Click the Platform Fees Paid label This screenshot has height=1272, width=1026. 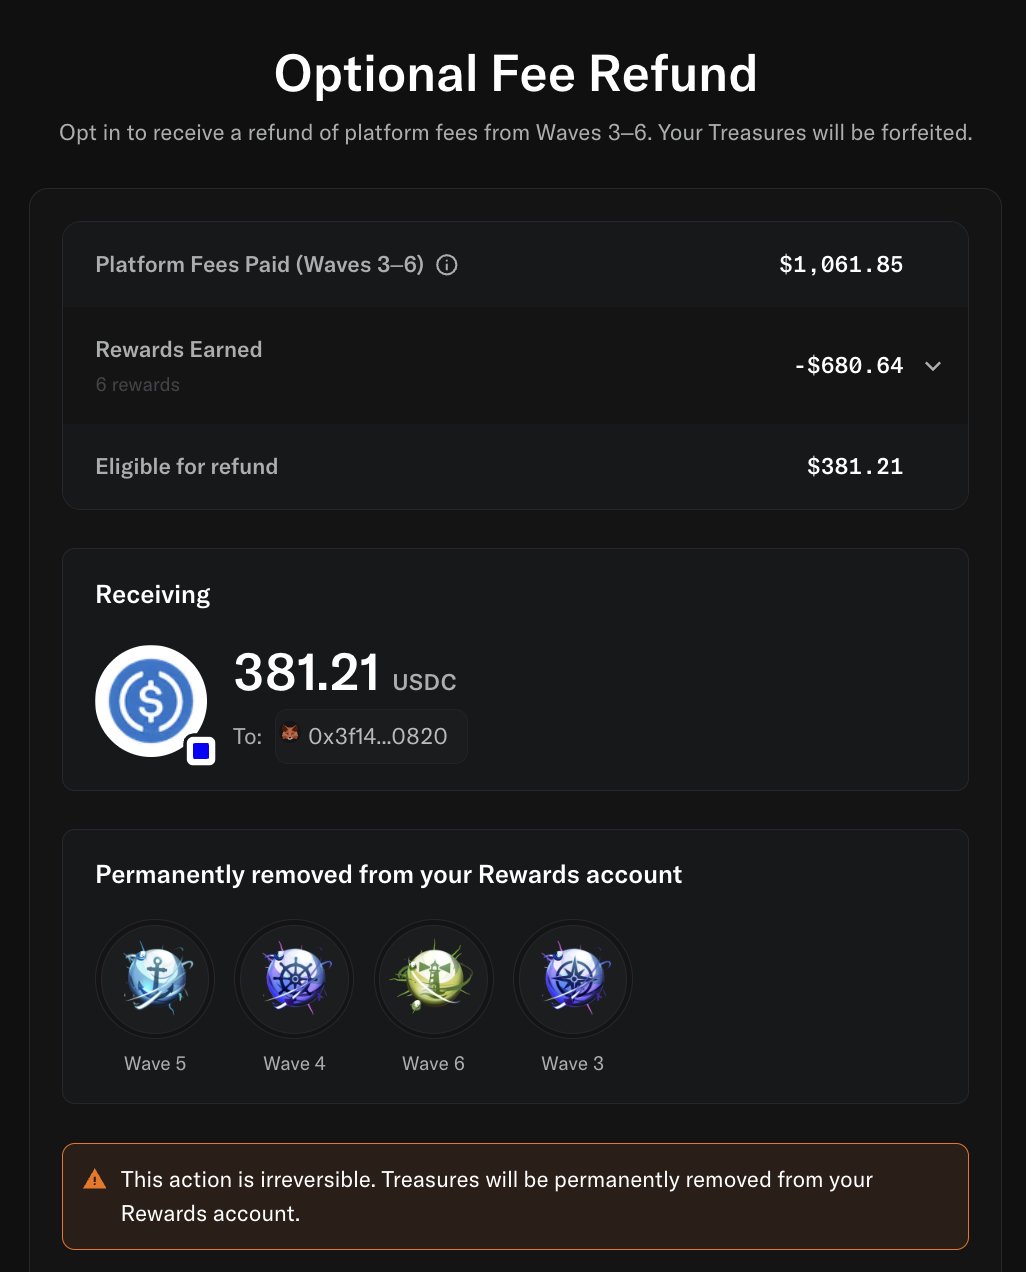coord(259,265)
